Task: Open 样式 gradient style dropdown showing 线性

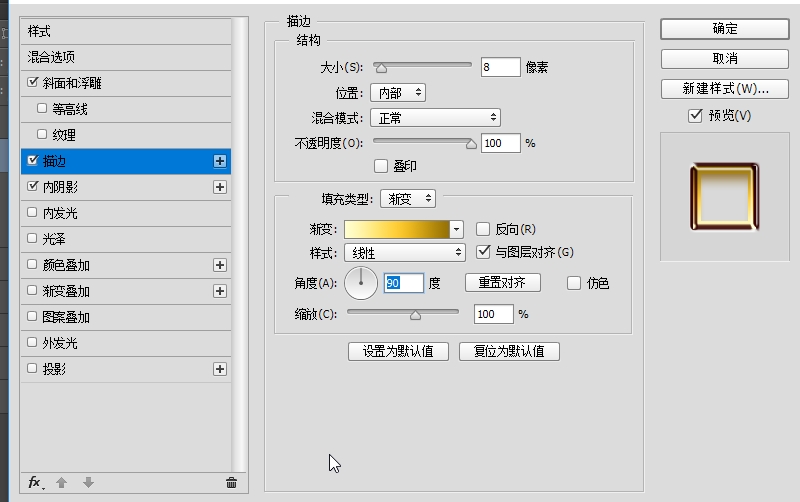Action: 405,253
